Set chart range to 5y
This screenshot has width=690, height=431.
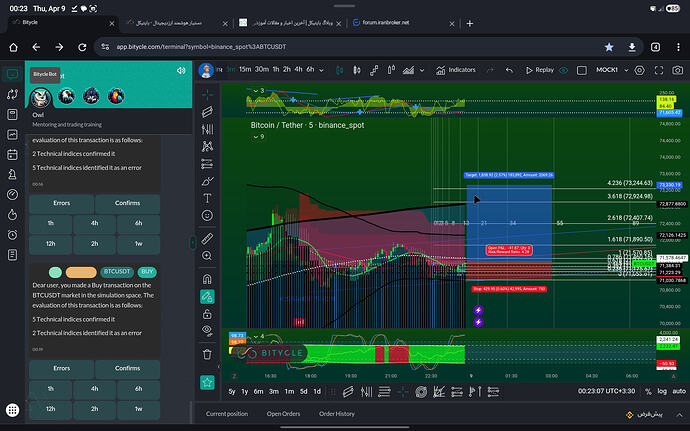point(232,391)
